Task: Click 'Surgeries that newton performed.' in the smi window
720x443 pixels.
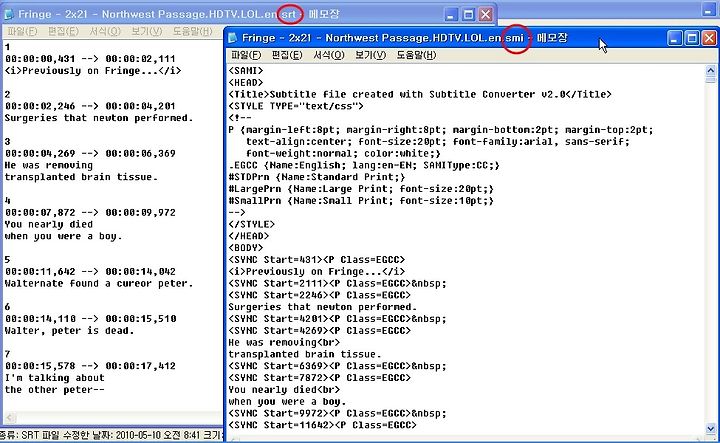Action: pos(322,307)
